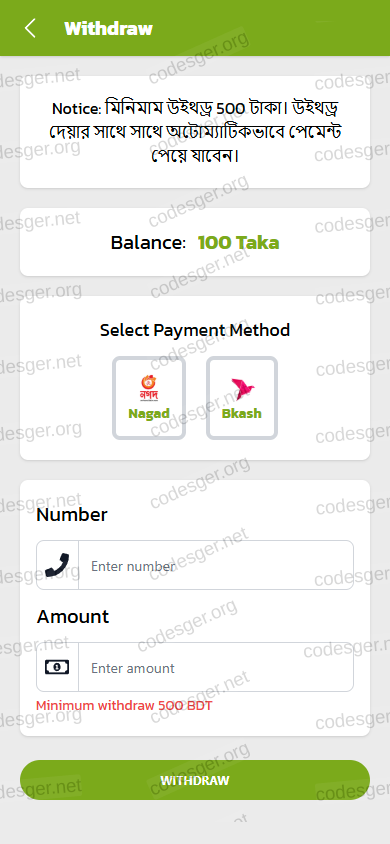This screenshot has width=390, height=844.
Task: Go back using the header arrow
Action: click(x=30, y=28)
